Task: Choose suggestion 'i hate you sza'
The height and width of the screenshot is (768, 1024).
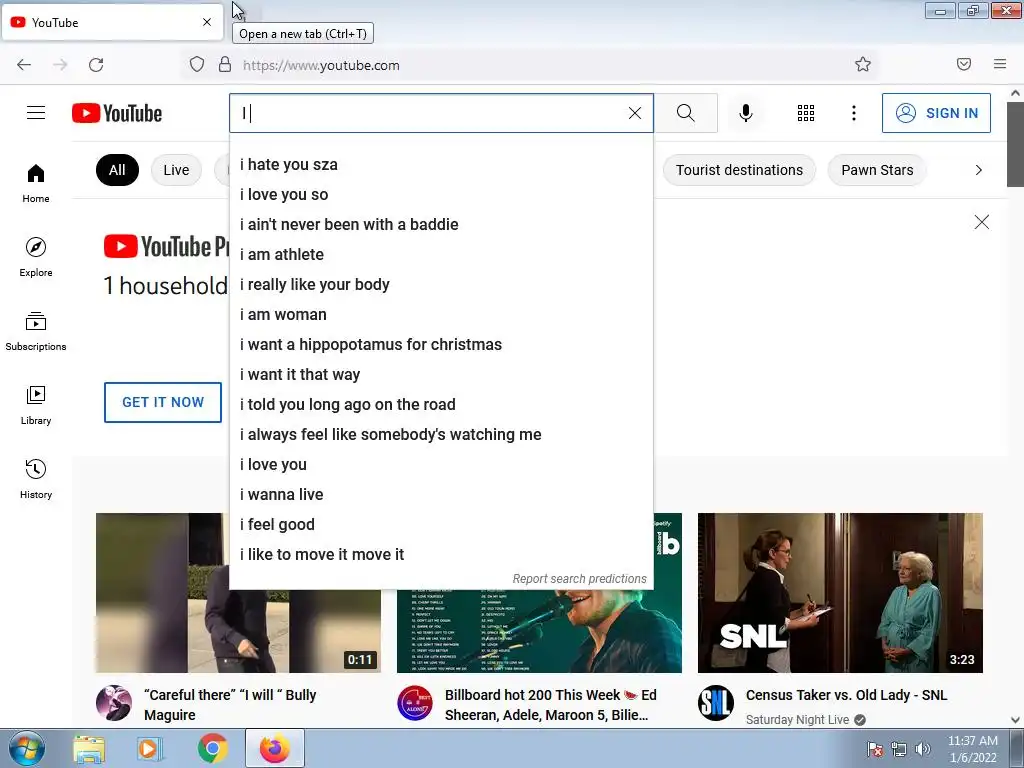Action: point(441,165)
